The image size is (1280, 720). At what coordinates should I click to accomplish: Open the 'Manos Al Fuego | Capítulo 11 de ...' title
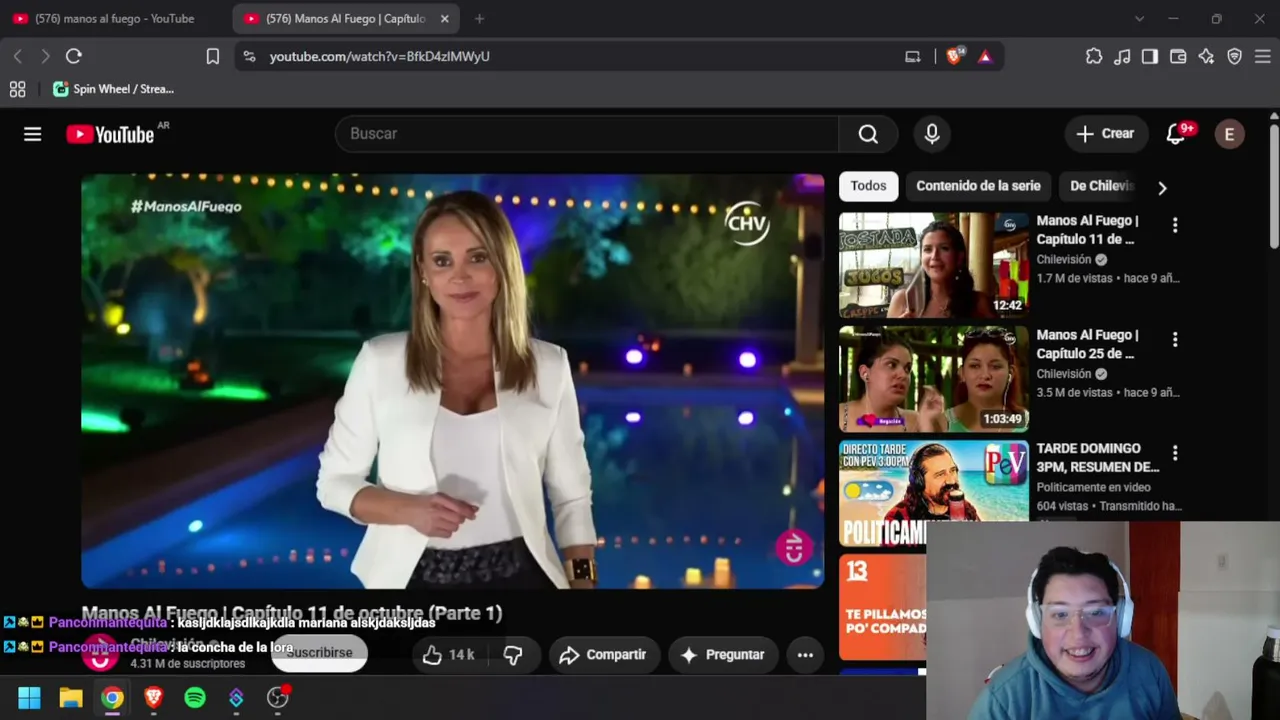pyautogui.click(x=1088, y=230)
